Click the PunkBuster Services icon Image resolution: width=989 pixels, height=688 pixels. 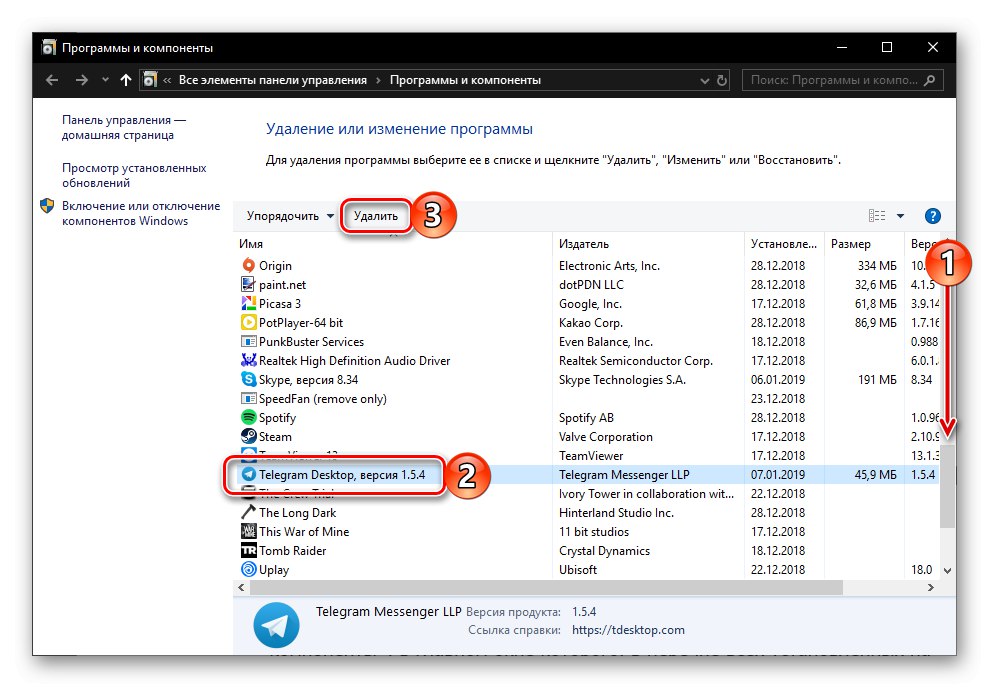(249, 342)
